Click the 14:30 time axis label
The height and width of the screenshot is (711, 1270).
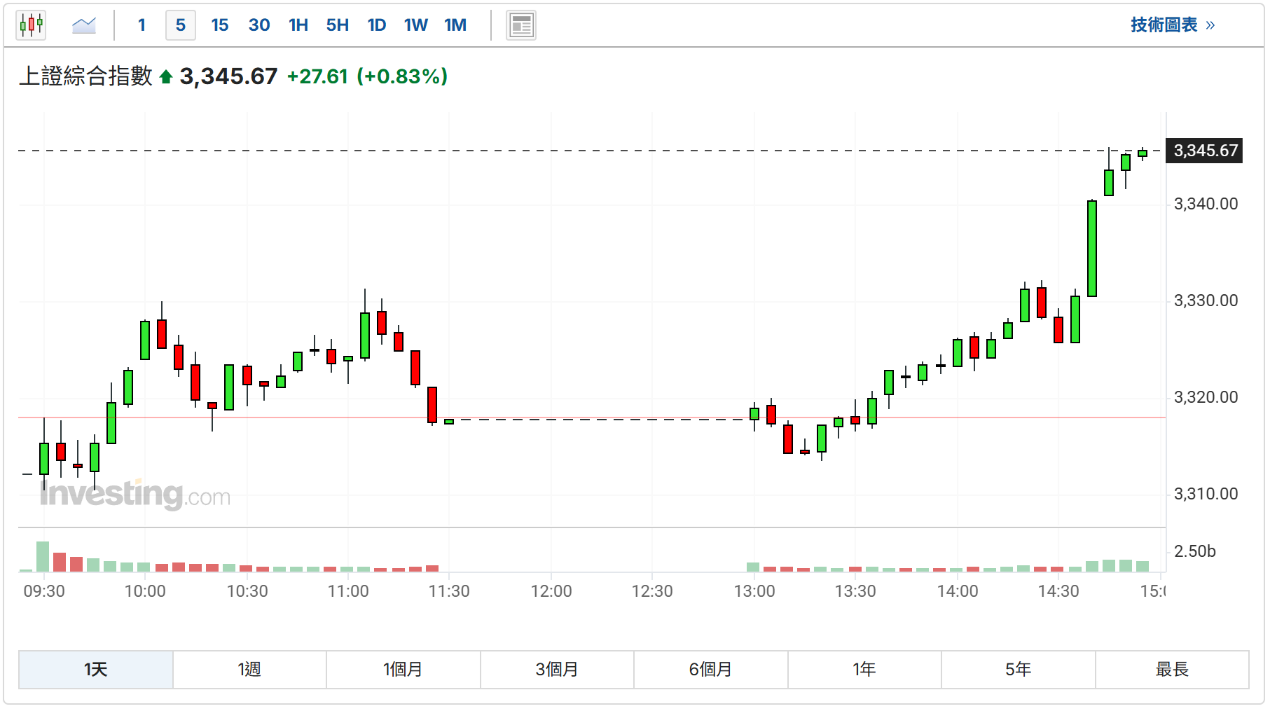(1058, 592)
